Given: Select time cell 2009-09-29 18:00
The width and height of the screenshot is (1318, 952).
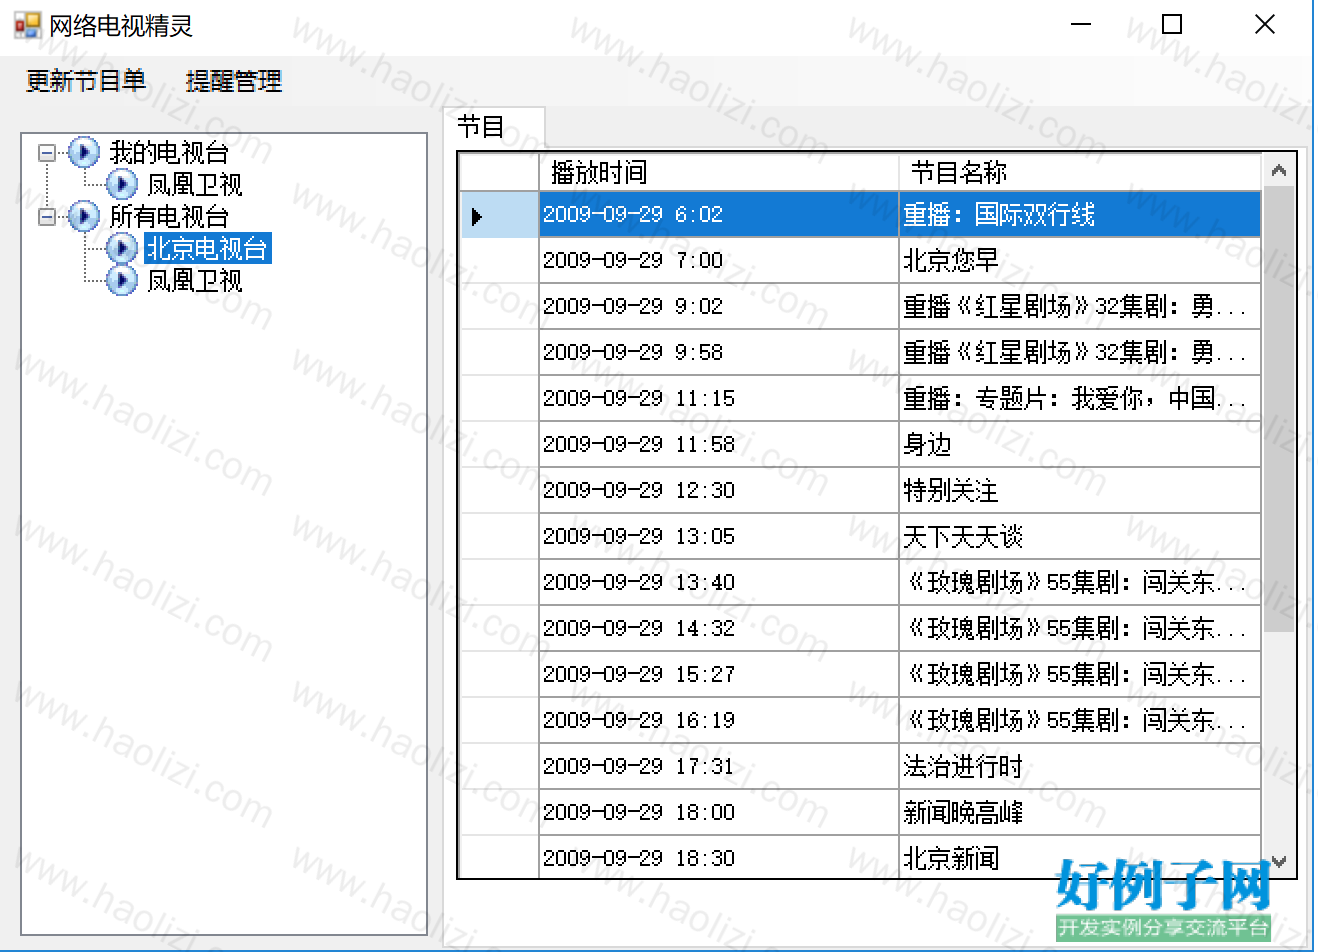Looking at the screenshot, I should pyautogui.click(x=719, y=812).
